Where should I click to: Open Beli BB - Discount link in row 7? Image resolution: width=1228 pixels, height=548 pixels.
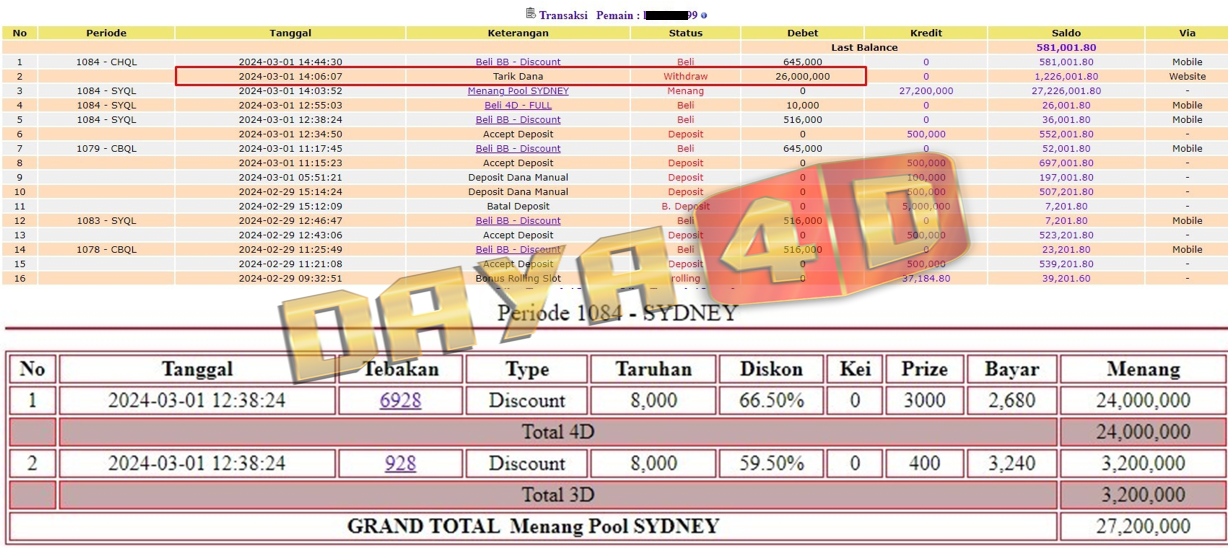[518, 149]
